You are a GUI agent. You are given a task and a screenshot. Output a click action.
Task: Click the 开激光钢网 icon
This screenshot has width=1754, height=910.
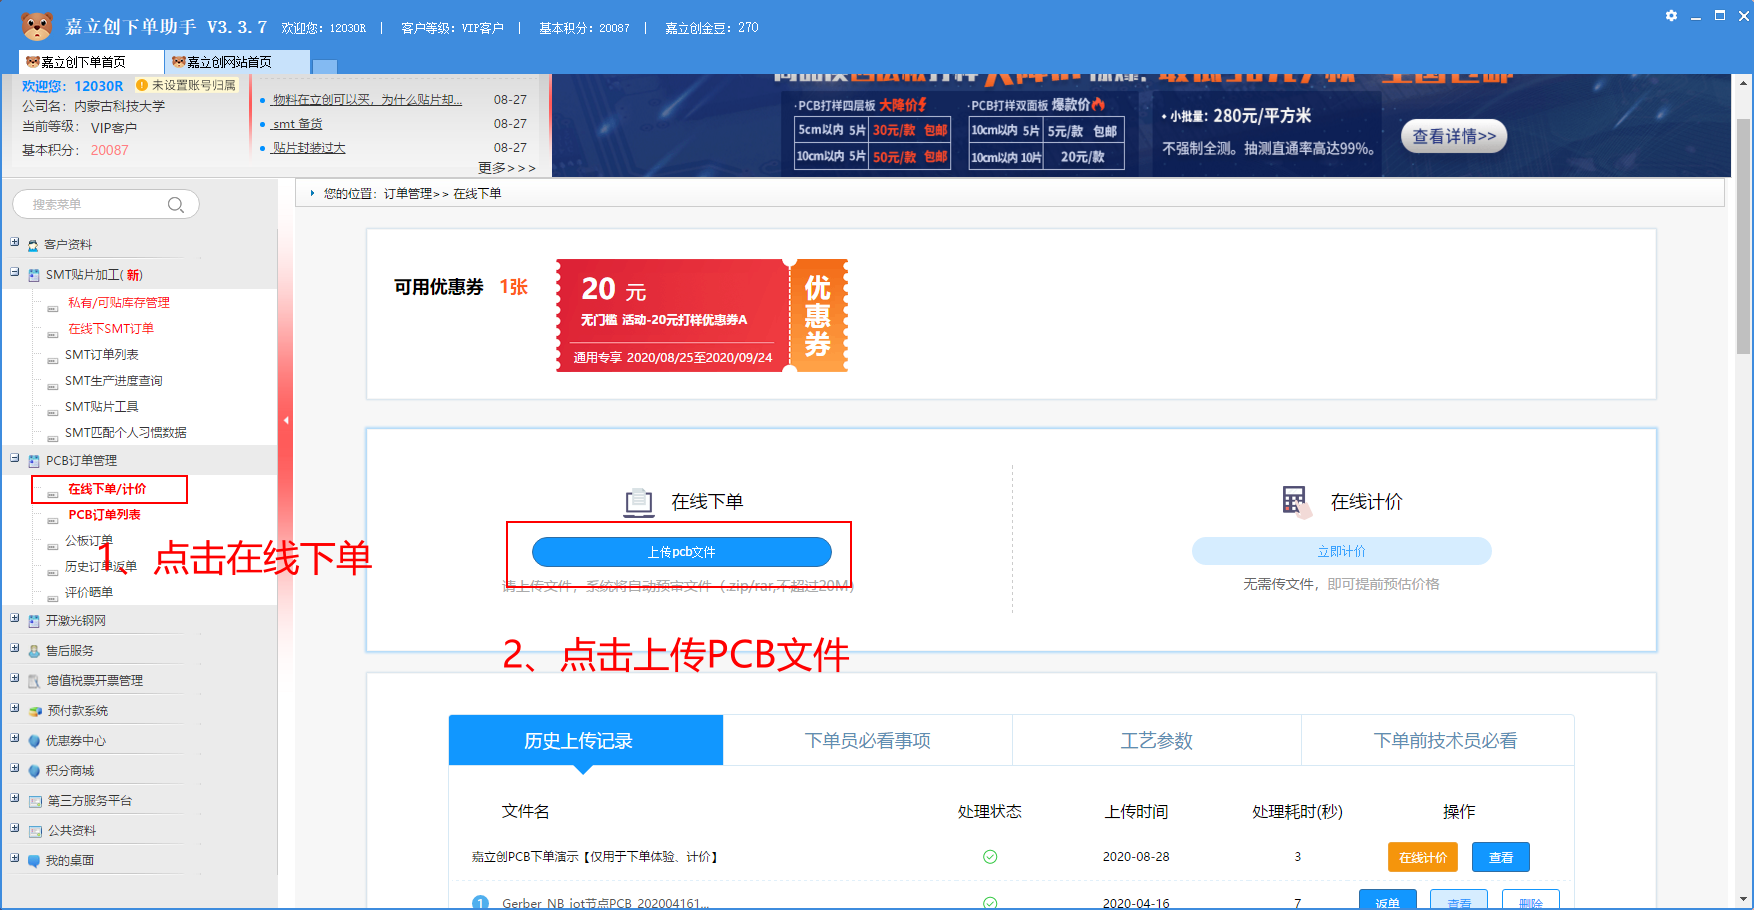(x=34, y=621)
